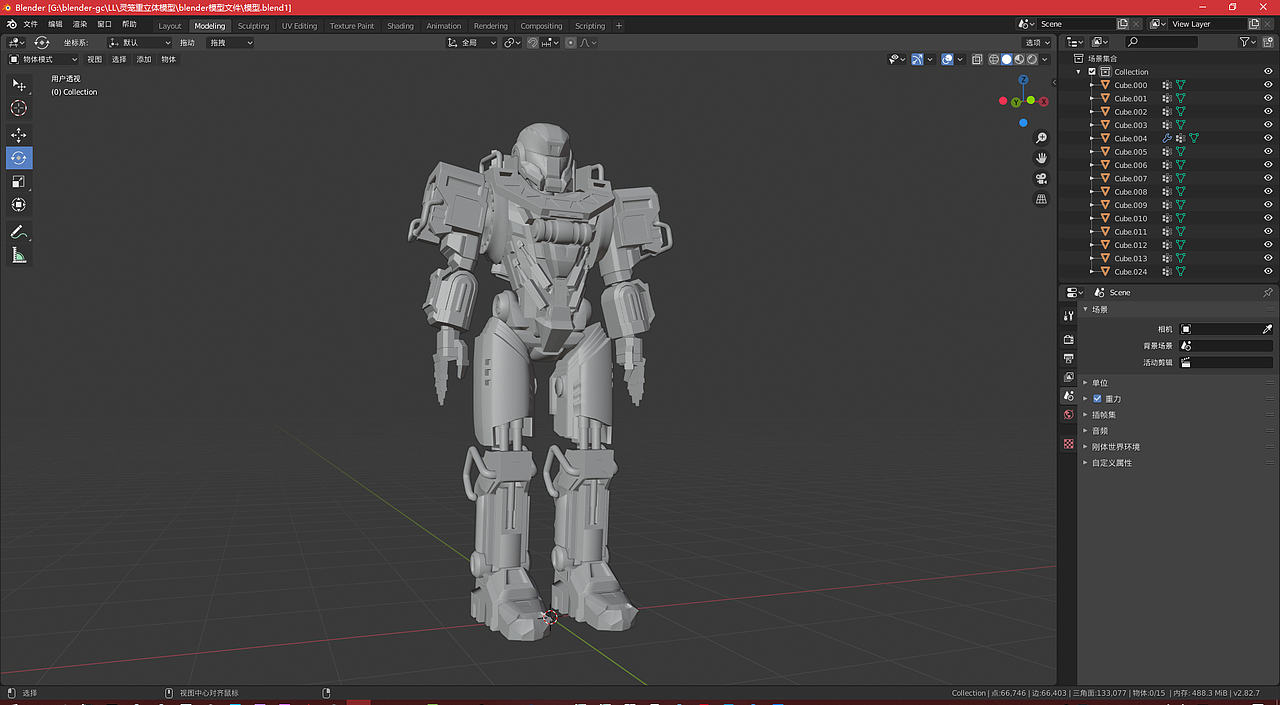Click the add workspace plus icon
The image size is (1280, 705).
point(619,25)
